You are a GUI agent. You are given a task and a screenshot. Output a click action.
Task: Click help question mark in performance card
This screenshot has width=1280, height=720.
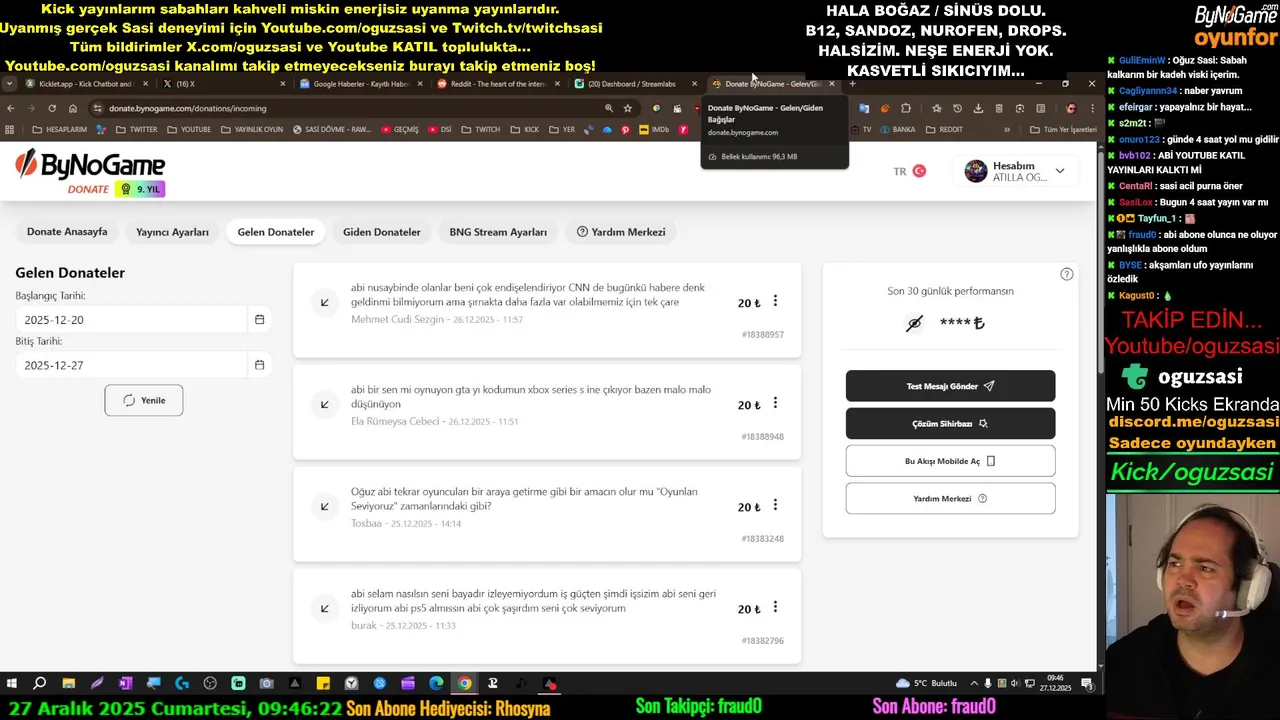pos(1067,274)
